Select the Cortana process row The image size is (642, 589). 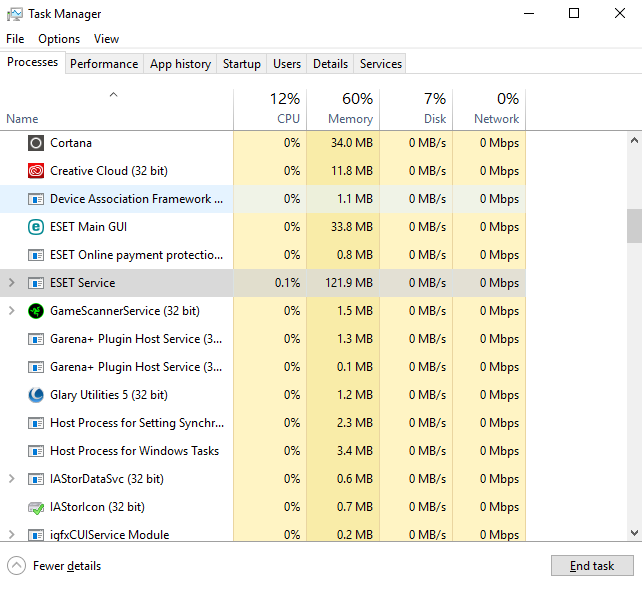262,143
